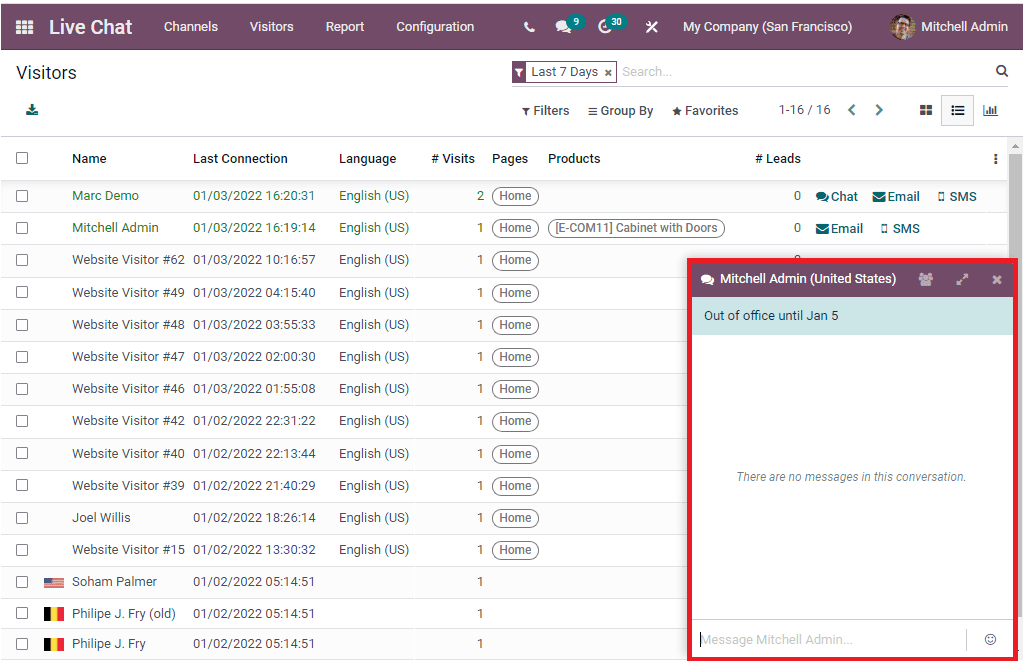Switch to the Report section
The height and width of the screenshot is (661, 1024).
click(344, 27)
